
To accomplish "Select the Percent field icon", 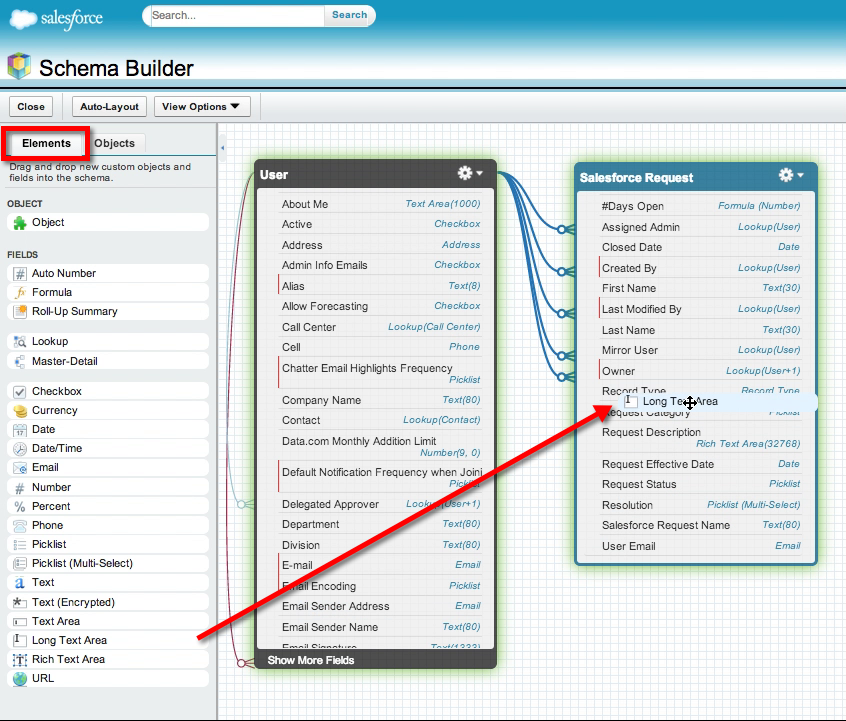I will tap(20, 507).
